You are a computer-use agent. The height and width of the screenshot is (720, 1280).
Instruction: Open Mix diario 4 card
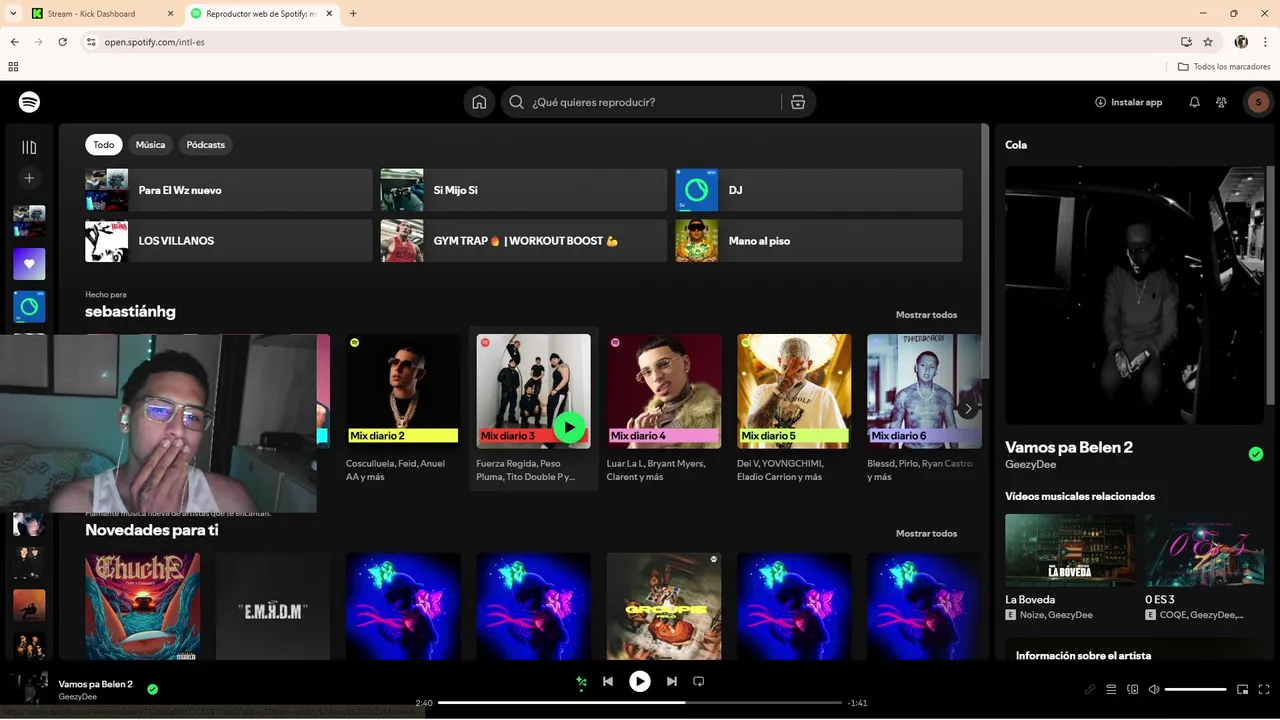coord(664,410)
